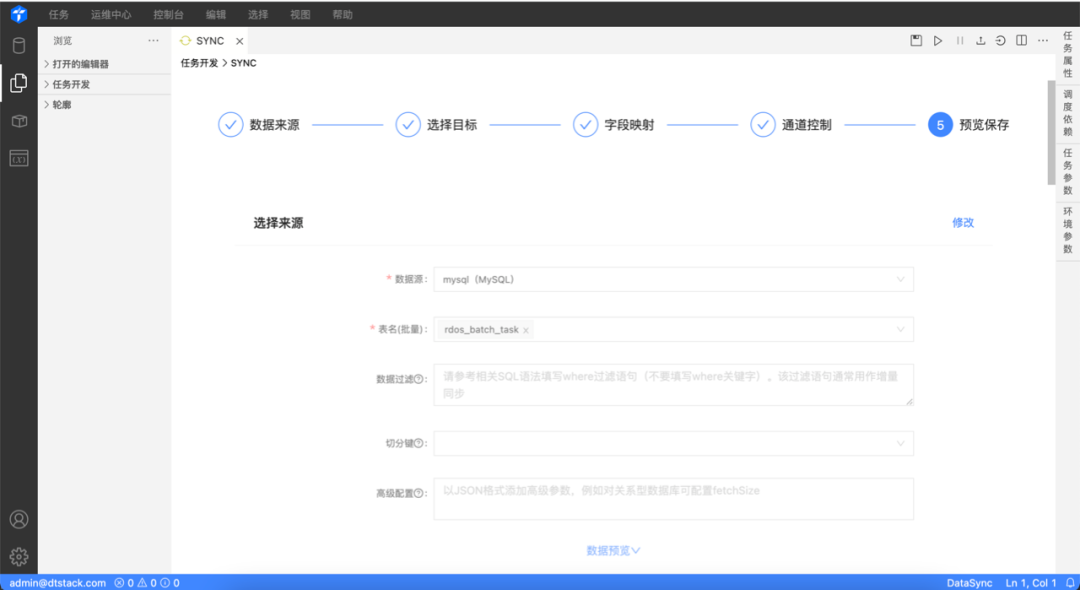Open the 选择 menu
1080x590 pixels.
coord(258,14)
